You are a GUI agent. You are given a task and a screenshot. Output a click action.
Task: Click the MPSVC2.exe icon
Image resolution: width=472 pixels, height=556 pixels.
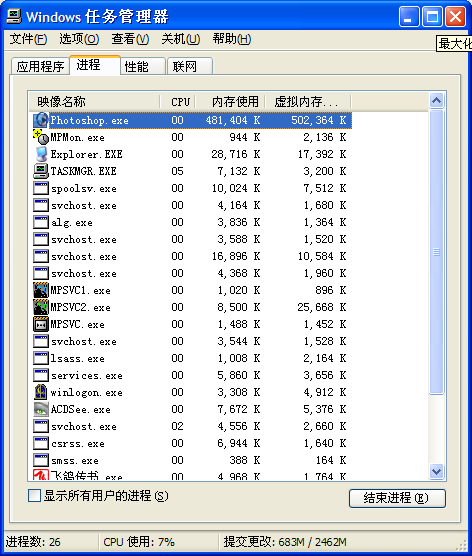(40, 307)
